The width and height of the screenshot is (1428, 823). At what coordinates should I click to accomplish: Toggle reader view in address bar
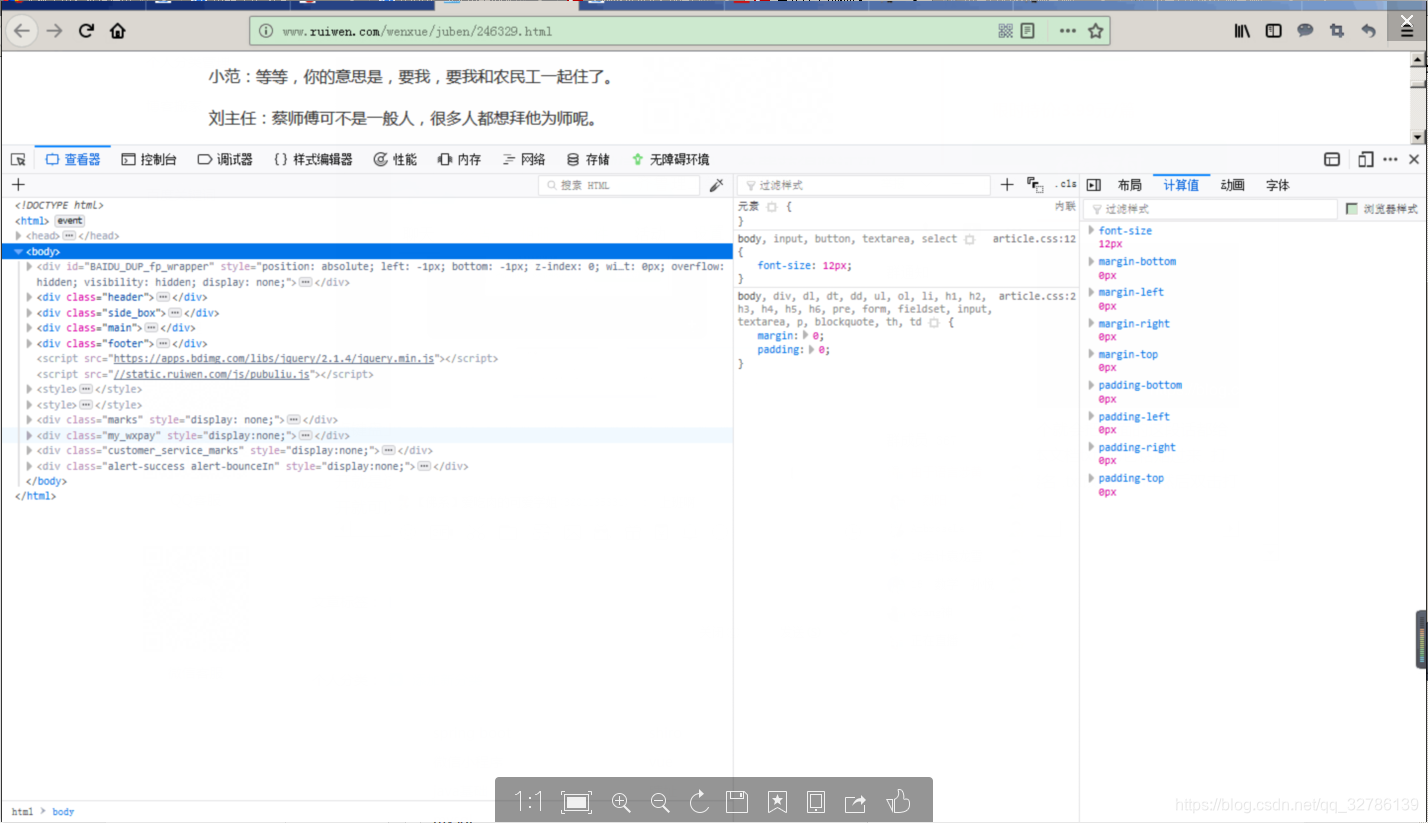(x=1027, y=31)
